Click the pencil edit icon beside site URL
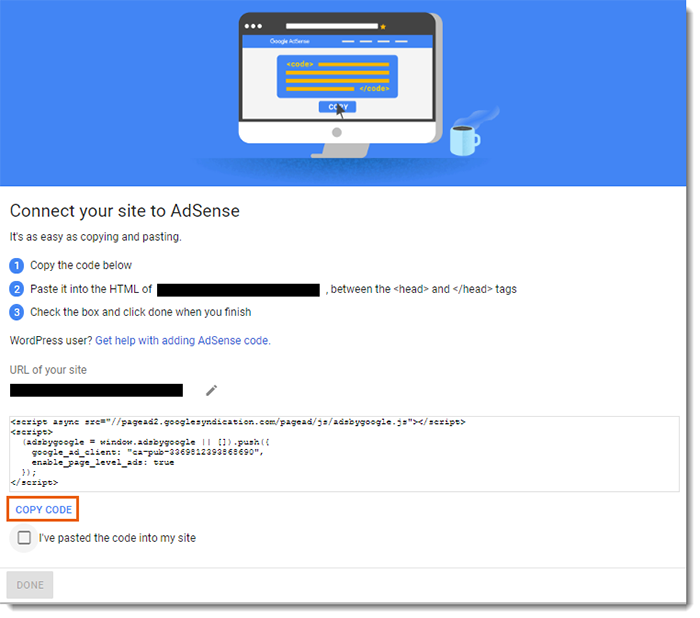 211,390
